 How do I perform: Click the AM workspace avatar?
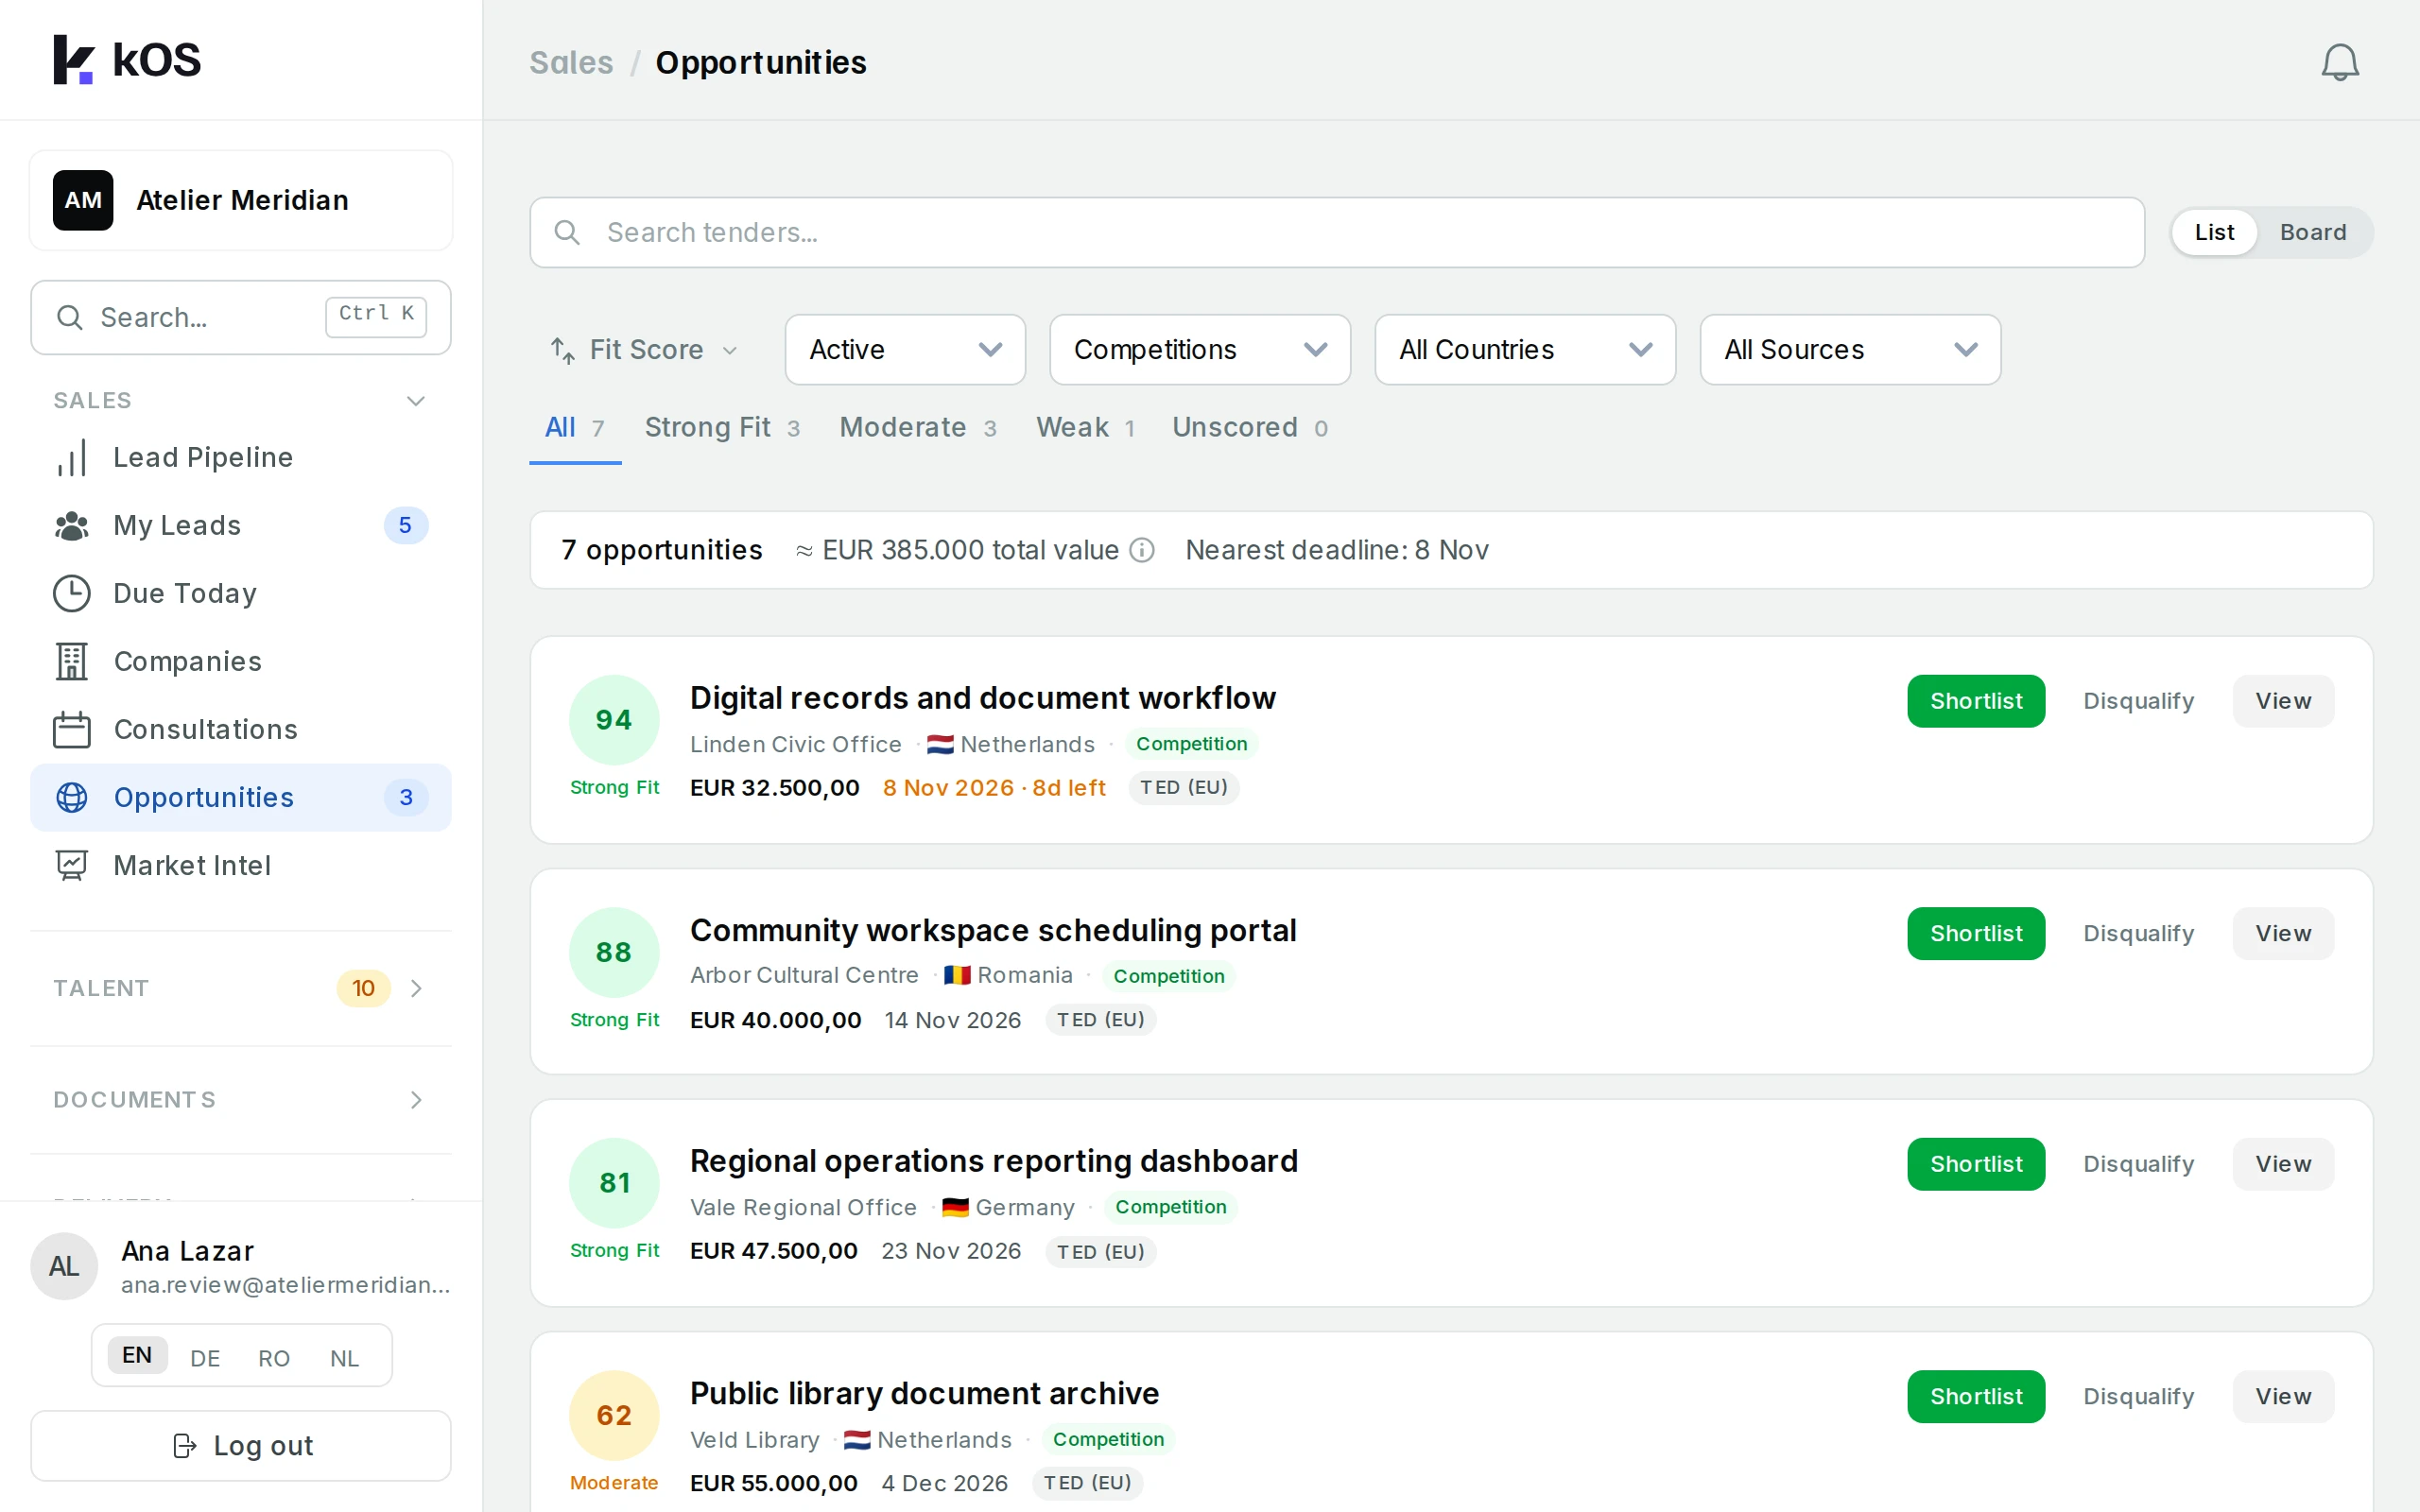pyautogui.click(x=83, y=200)
